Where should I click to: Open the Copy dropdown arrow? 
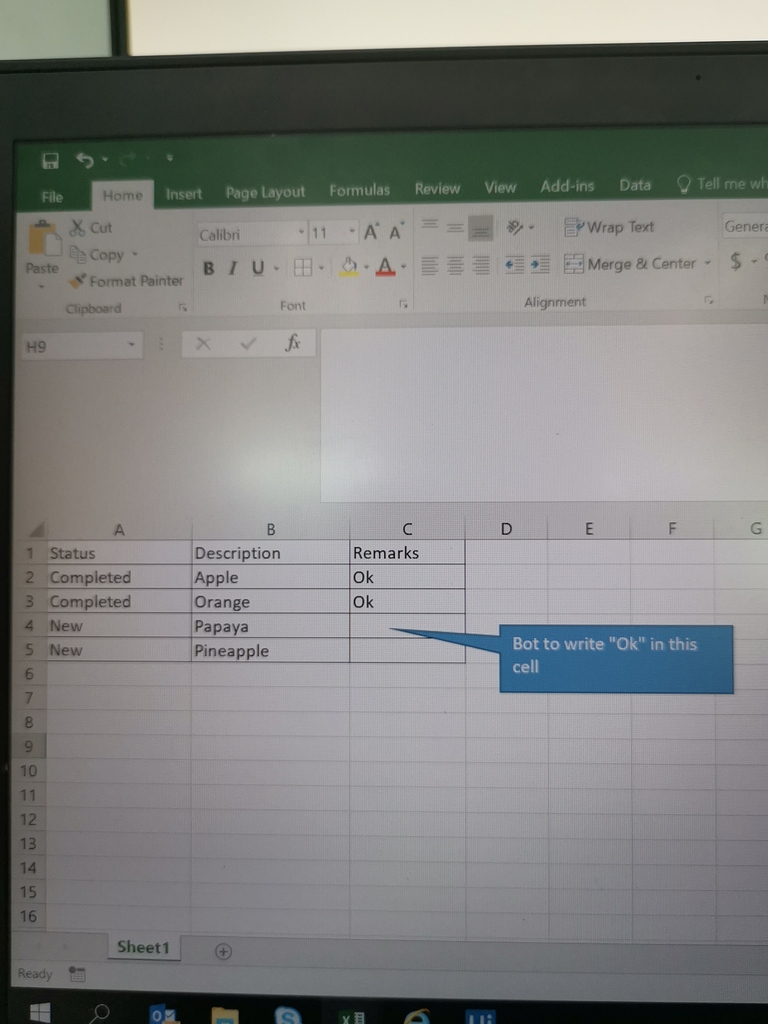coord(135,254)
